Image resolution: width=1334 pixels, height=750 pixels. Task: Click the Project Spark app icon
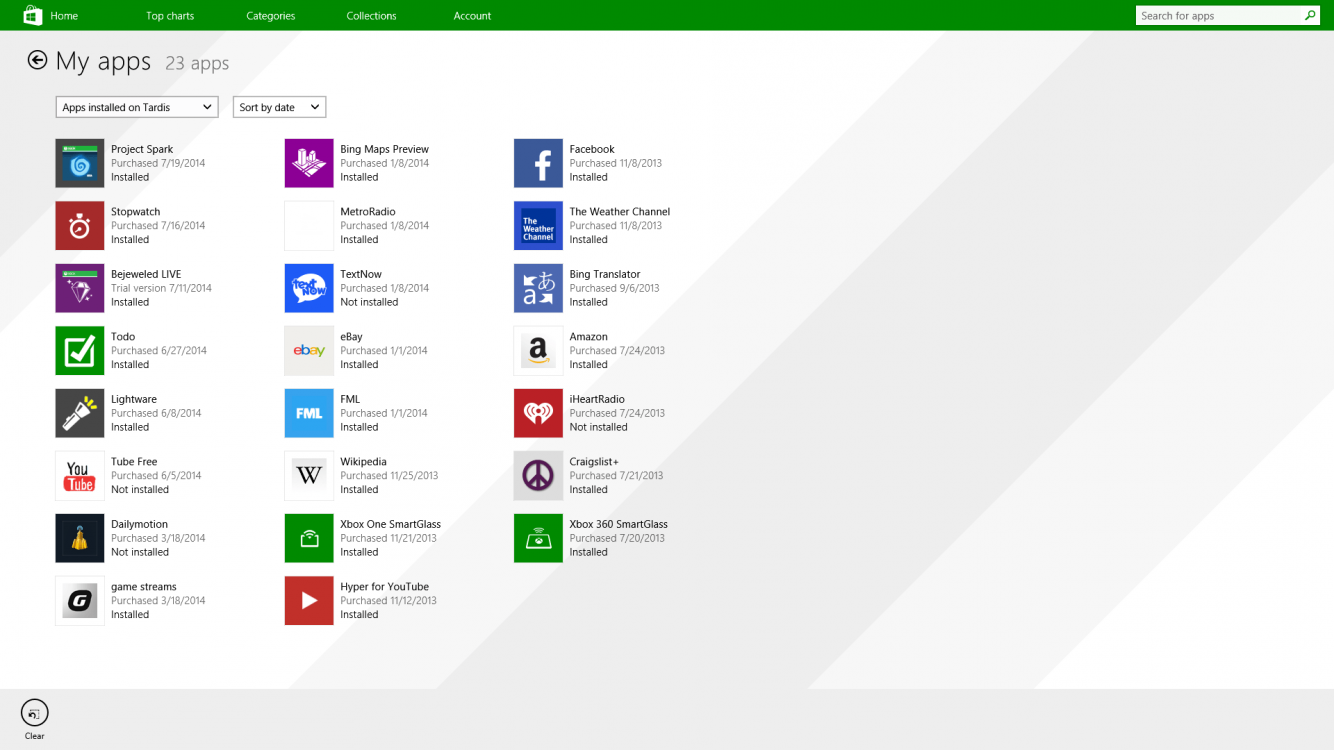pos(80,163)
